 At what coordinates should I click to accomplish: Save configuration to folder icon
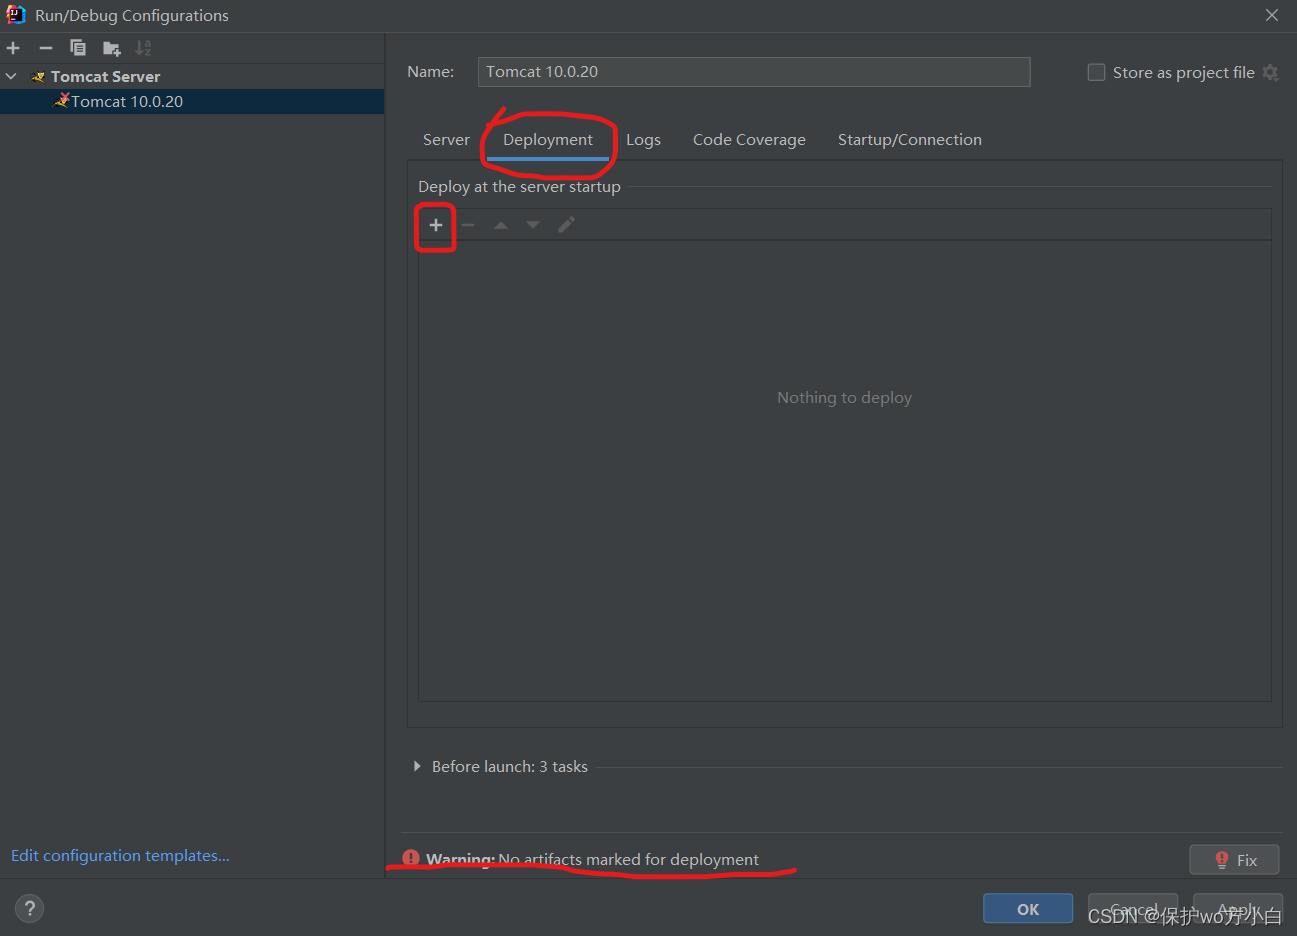[x=111, y=48]
